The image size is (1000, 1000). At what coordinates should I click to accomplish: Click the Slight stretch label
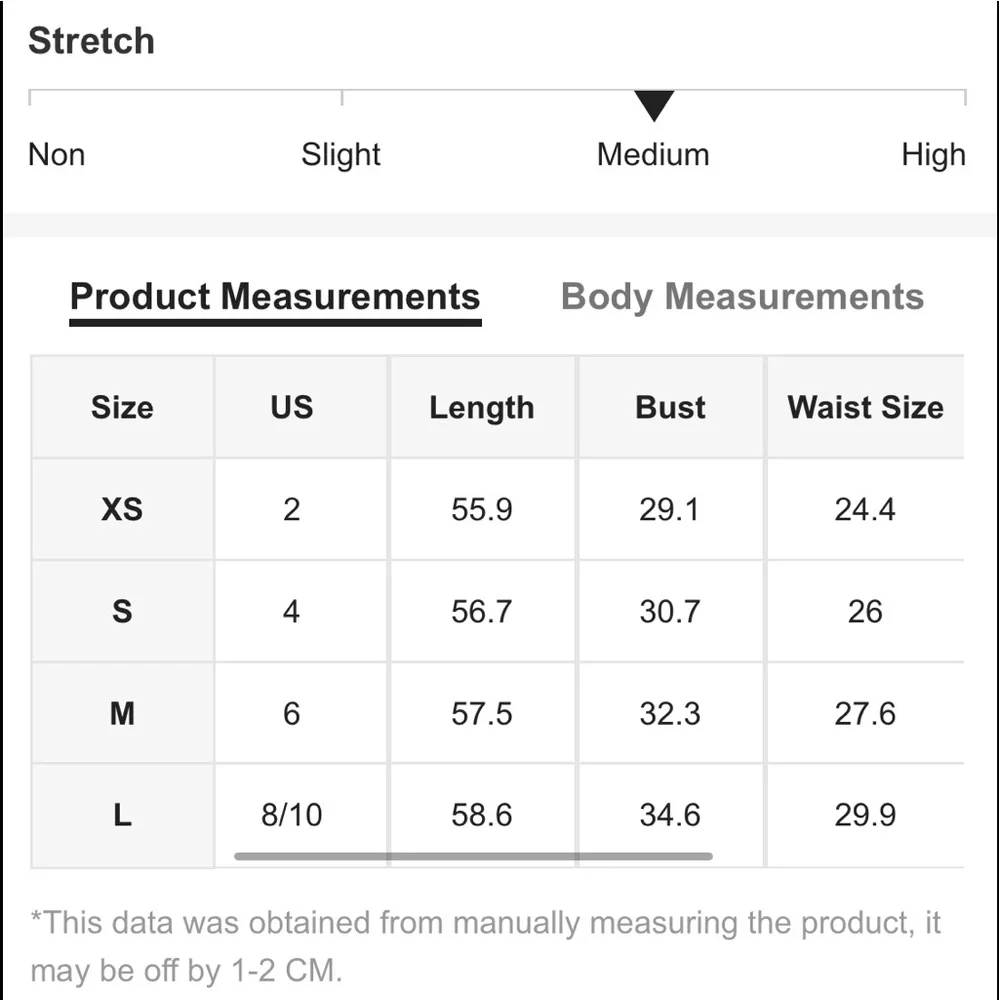[341, 155]
